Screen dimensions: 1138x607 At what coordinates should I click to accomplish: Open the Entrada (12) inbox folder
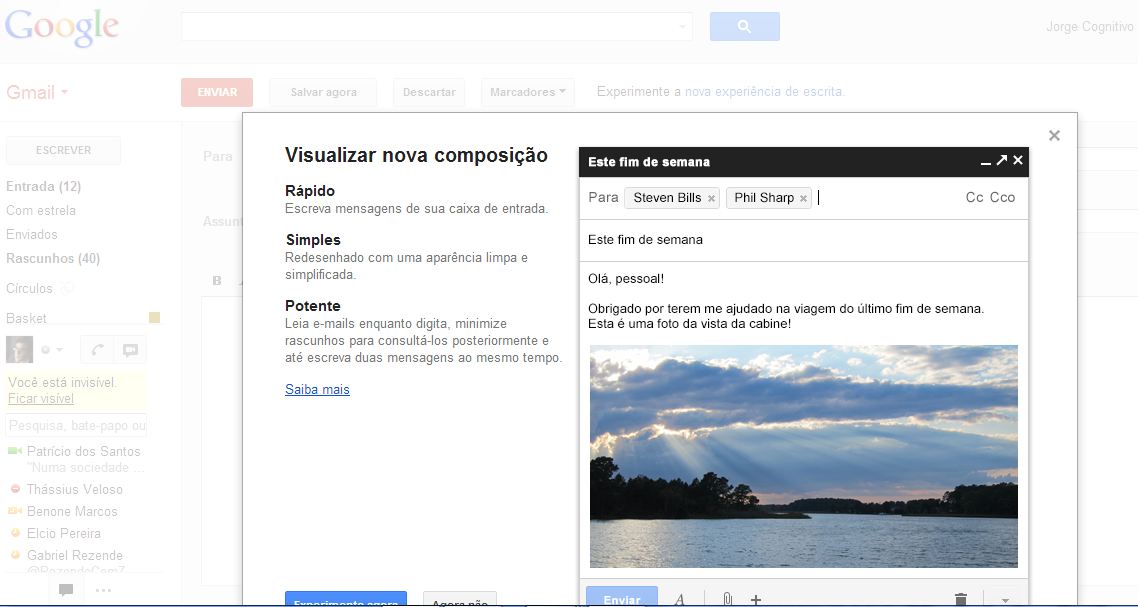click(x=43, y=186)
